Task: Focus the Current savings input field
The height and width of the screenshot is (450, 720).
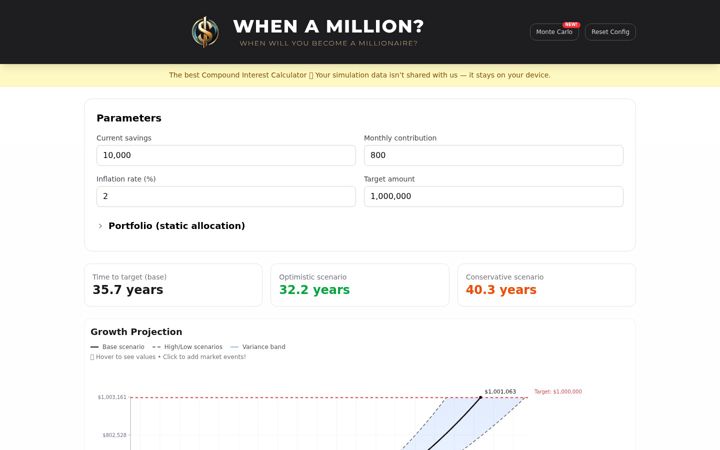Action: (226, 155)
